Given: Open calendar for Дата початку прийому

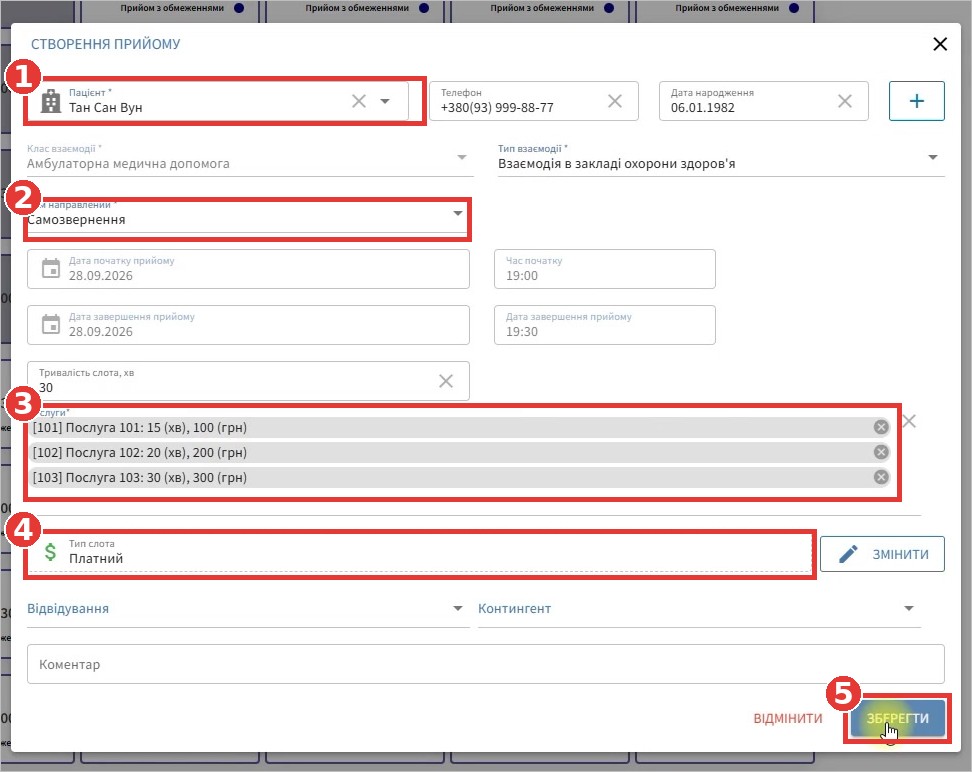Looking at the screenshot, I should [x=51, y=269].
